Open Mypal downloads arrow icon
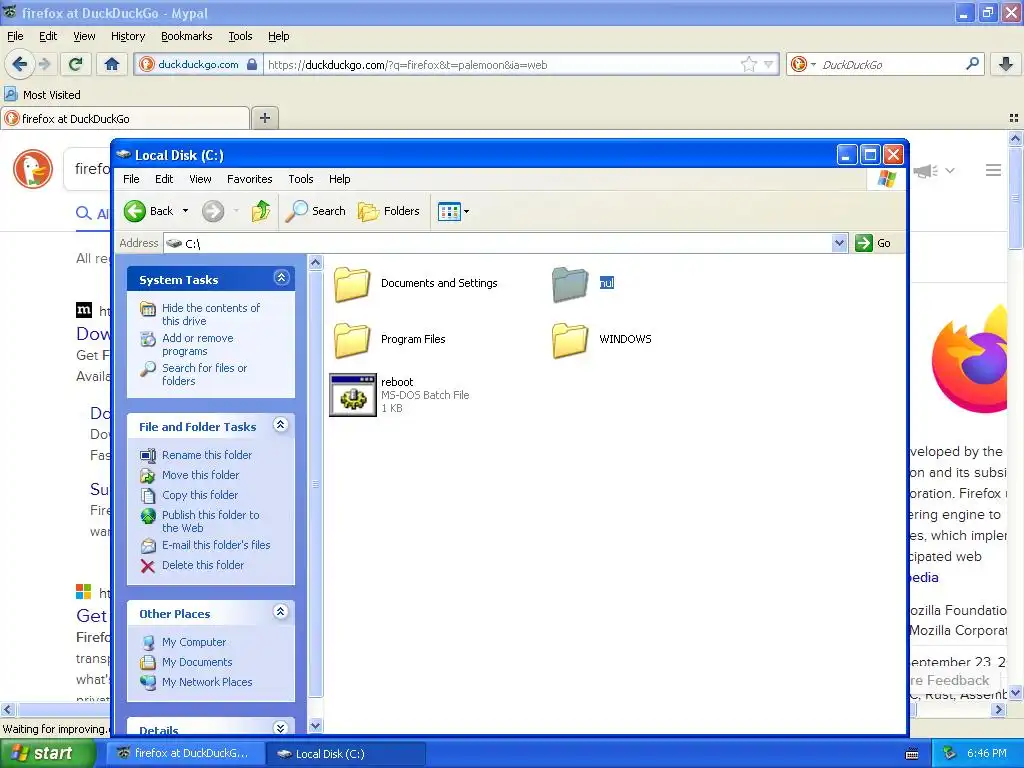 coord(1006,64)
